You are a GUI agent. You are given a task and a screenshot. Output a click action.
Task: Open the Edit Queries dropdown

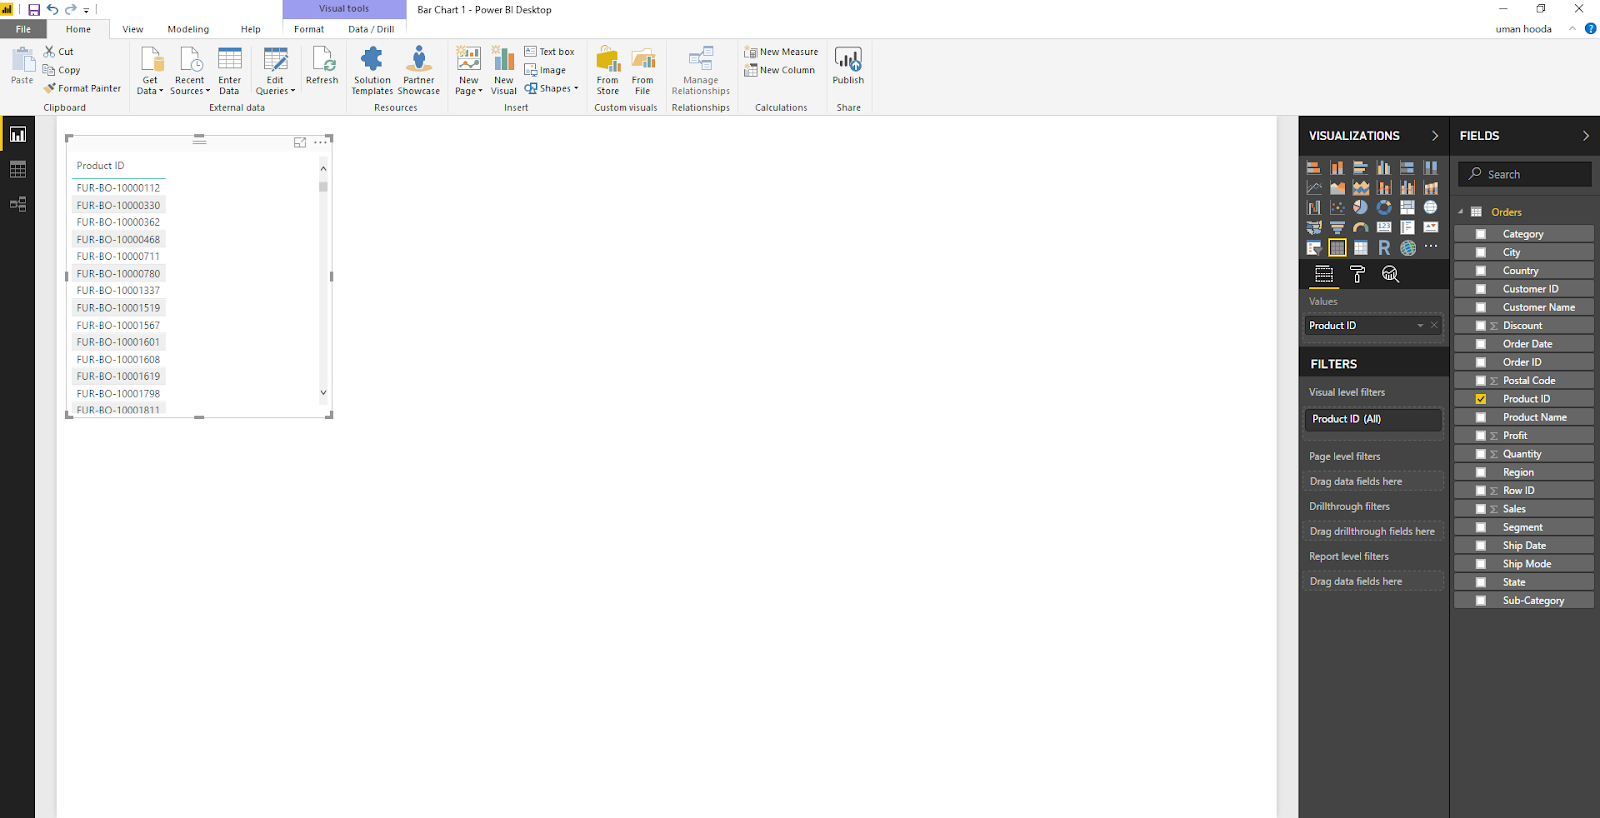tap(275, 71)
